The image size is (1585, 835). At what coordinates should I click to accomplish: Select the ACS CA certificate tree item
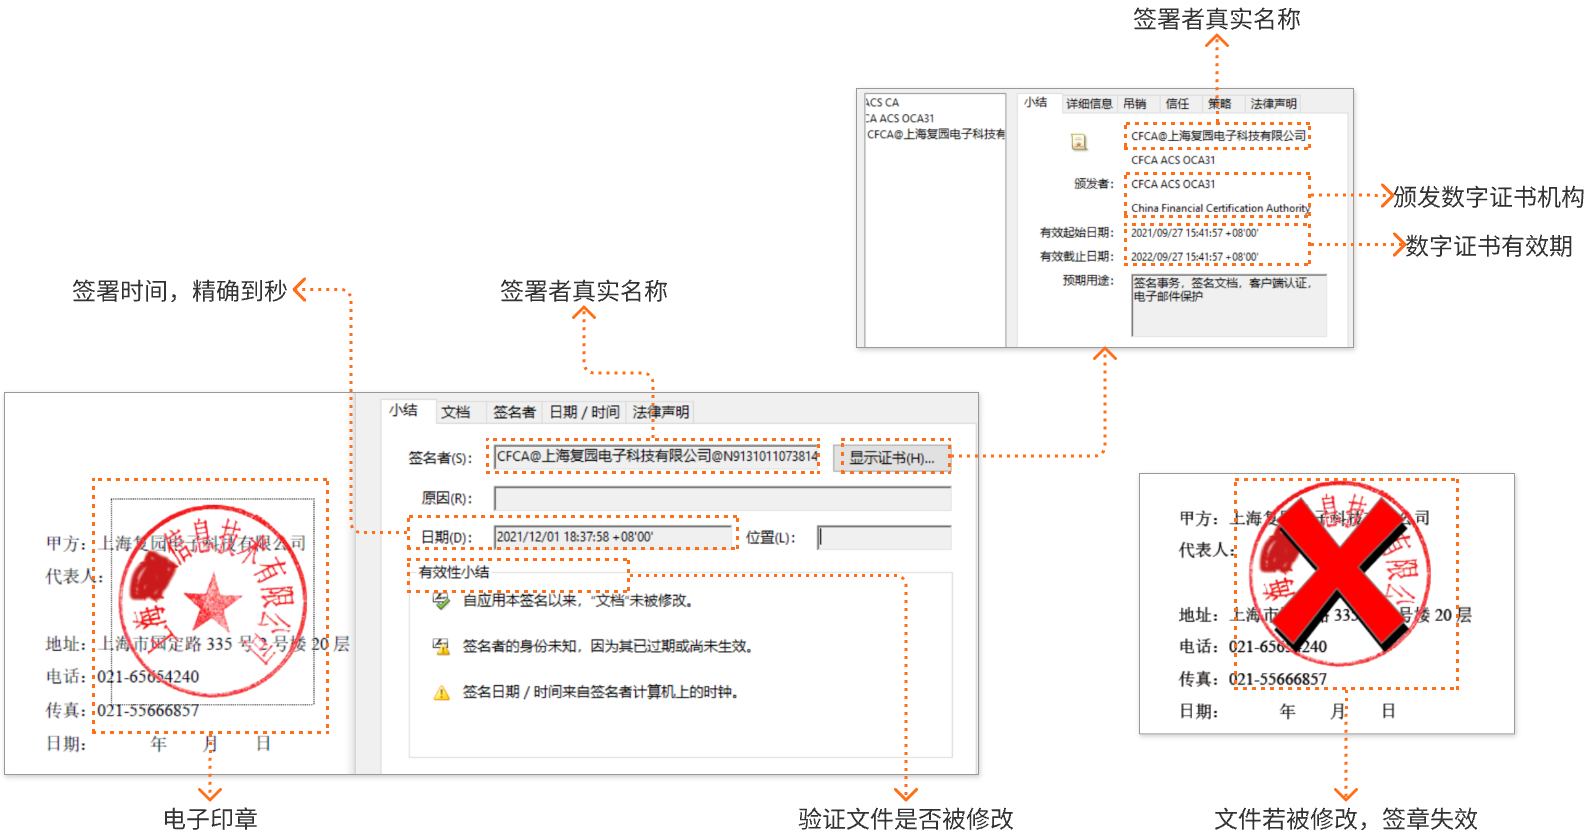coord(882,103)
